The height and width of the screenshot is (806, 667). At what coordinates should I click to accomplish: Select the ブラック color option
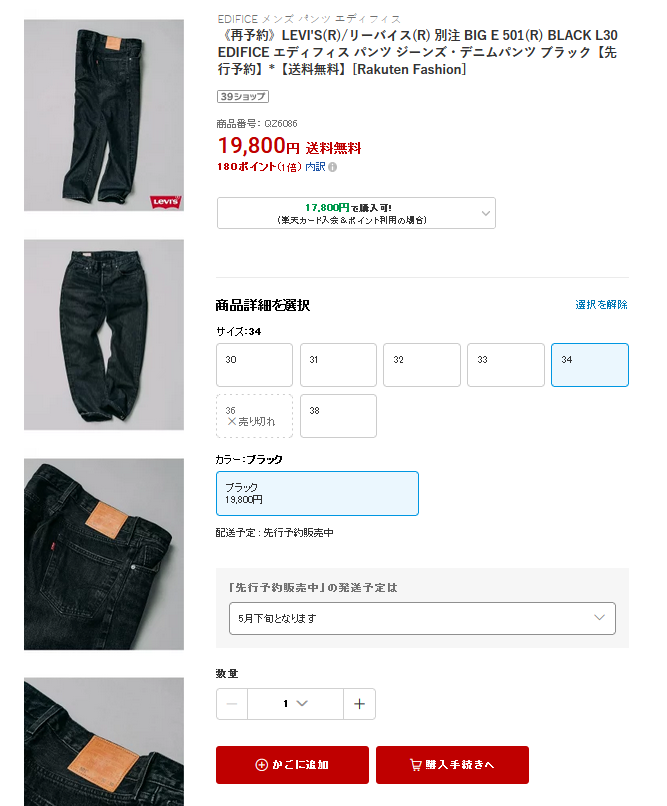pos(317,493)
